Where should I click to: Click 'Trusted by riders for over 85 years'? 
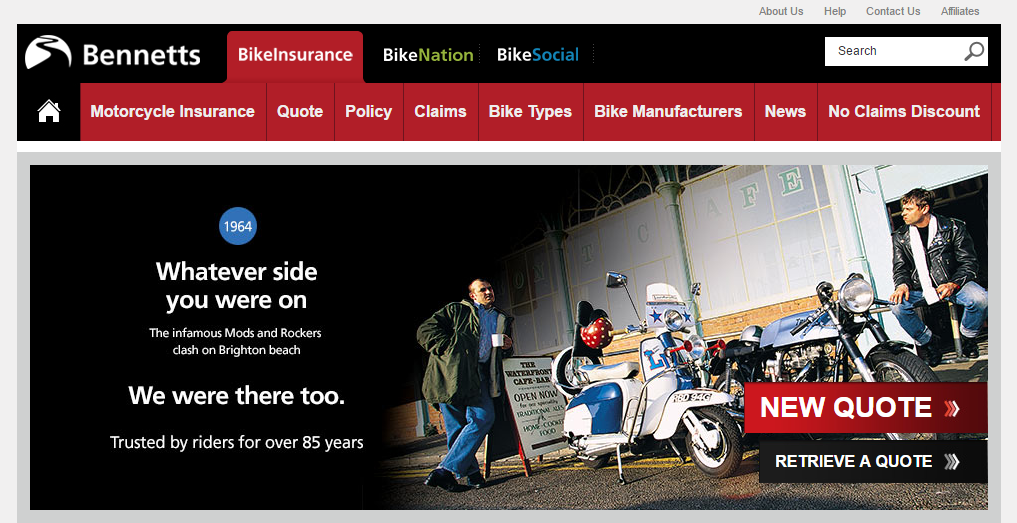click(x=237, y=443)
